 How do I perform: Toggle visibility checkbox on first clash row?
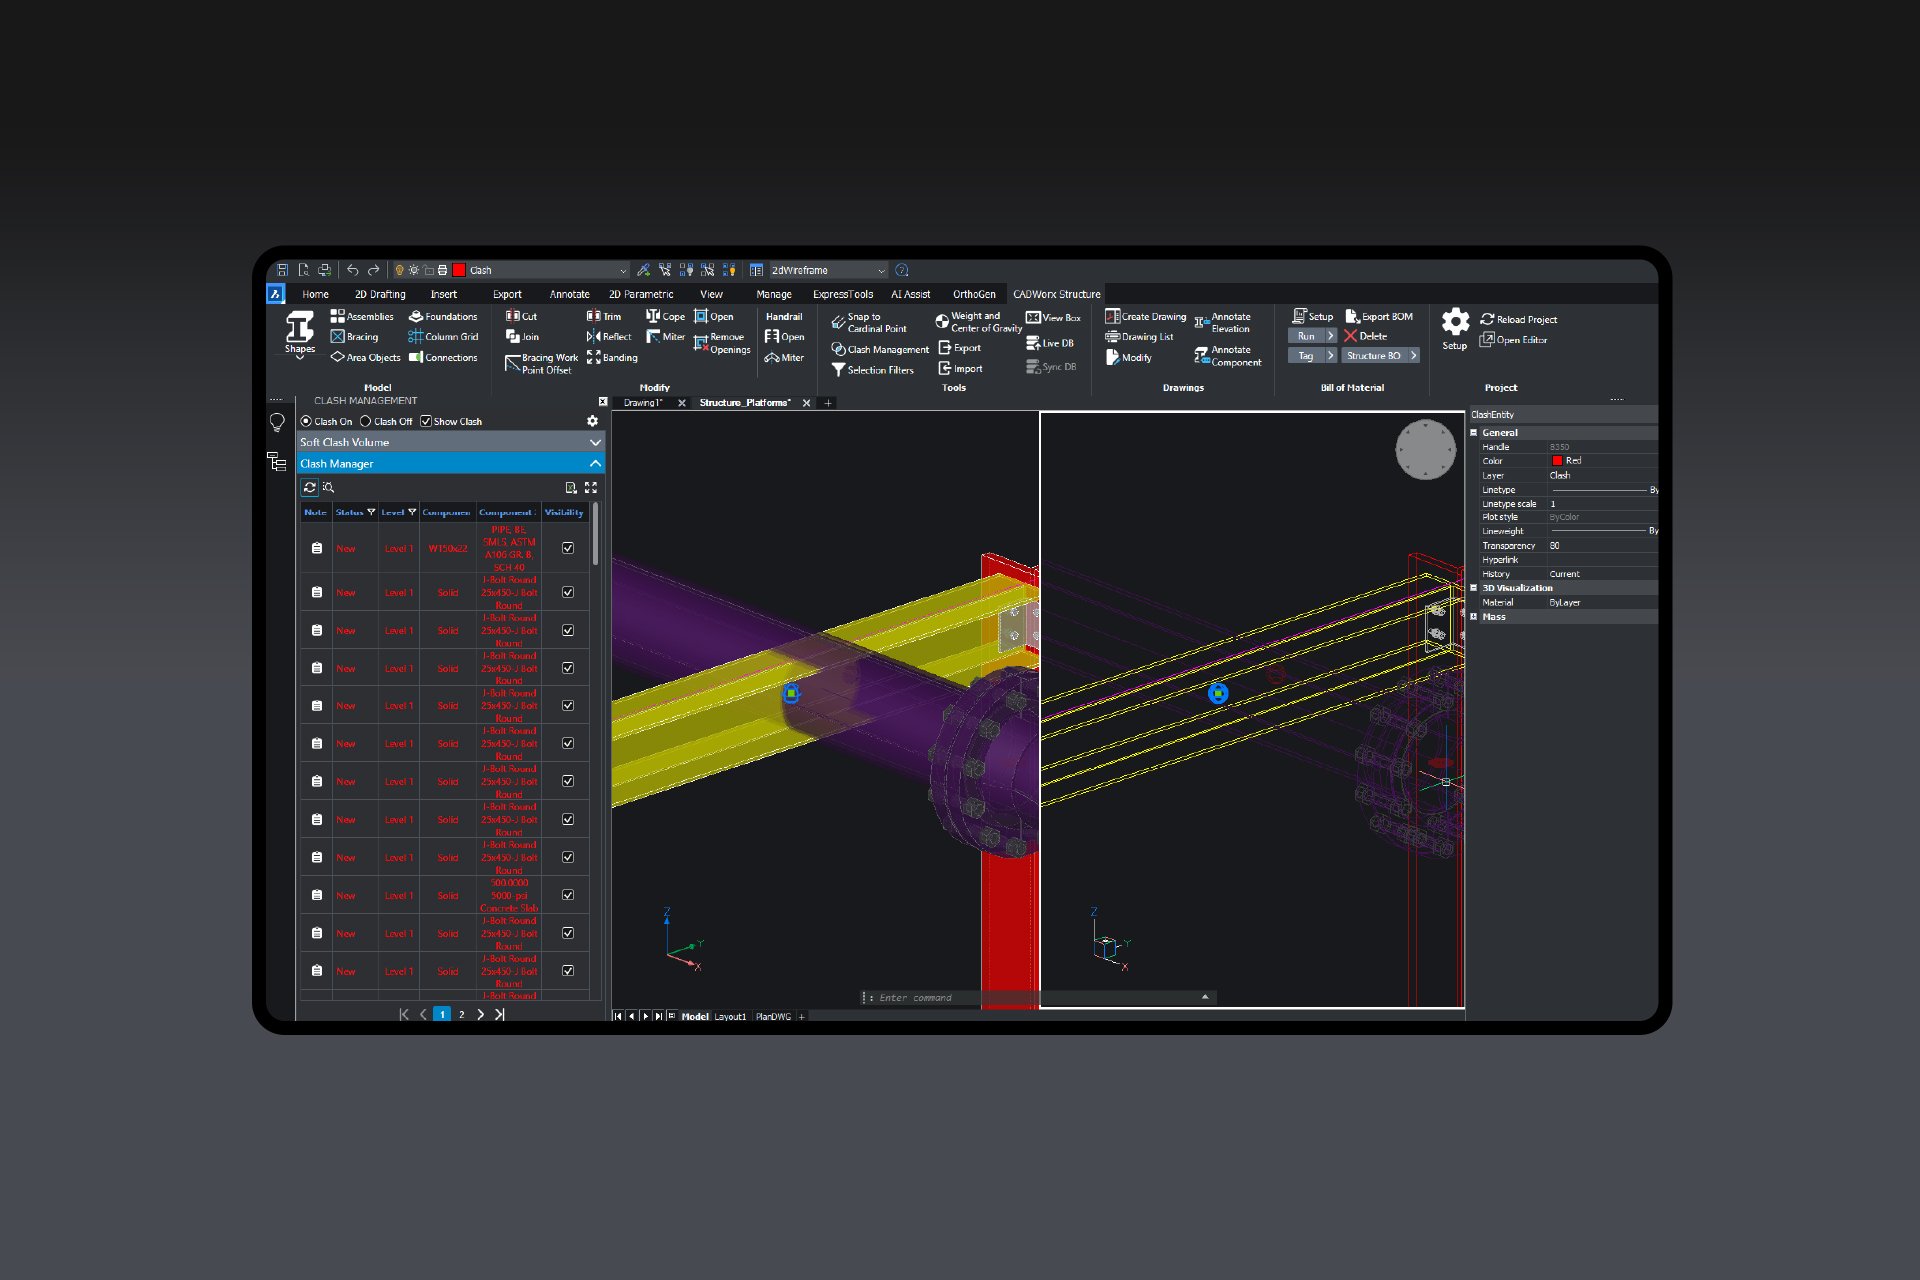coord(566,548)
